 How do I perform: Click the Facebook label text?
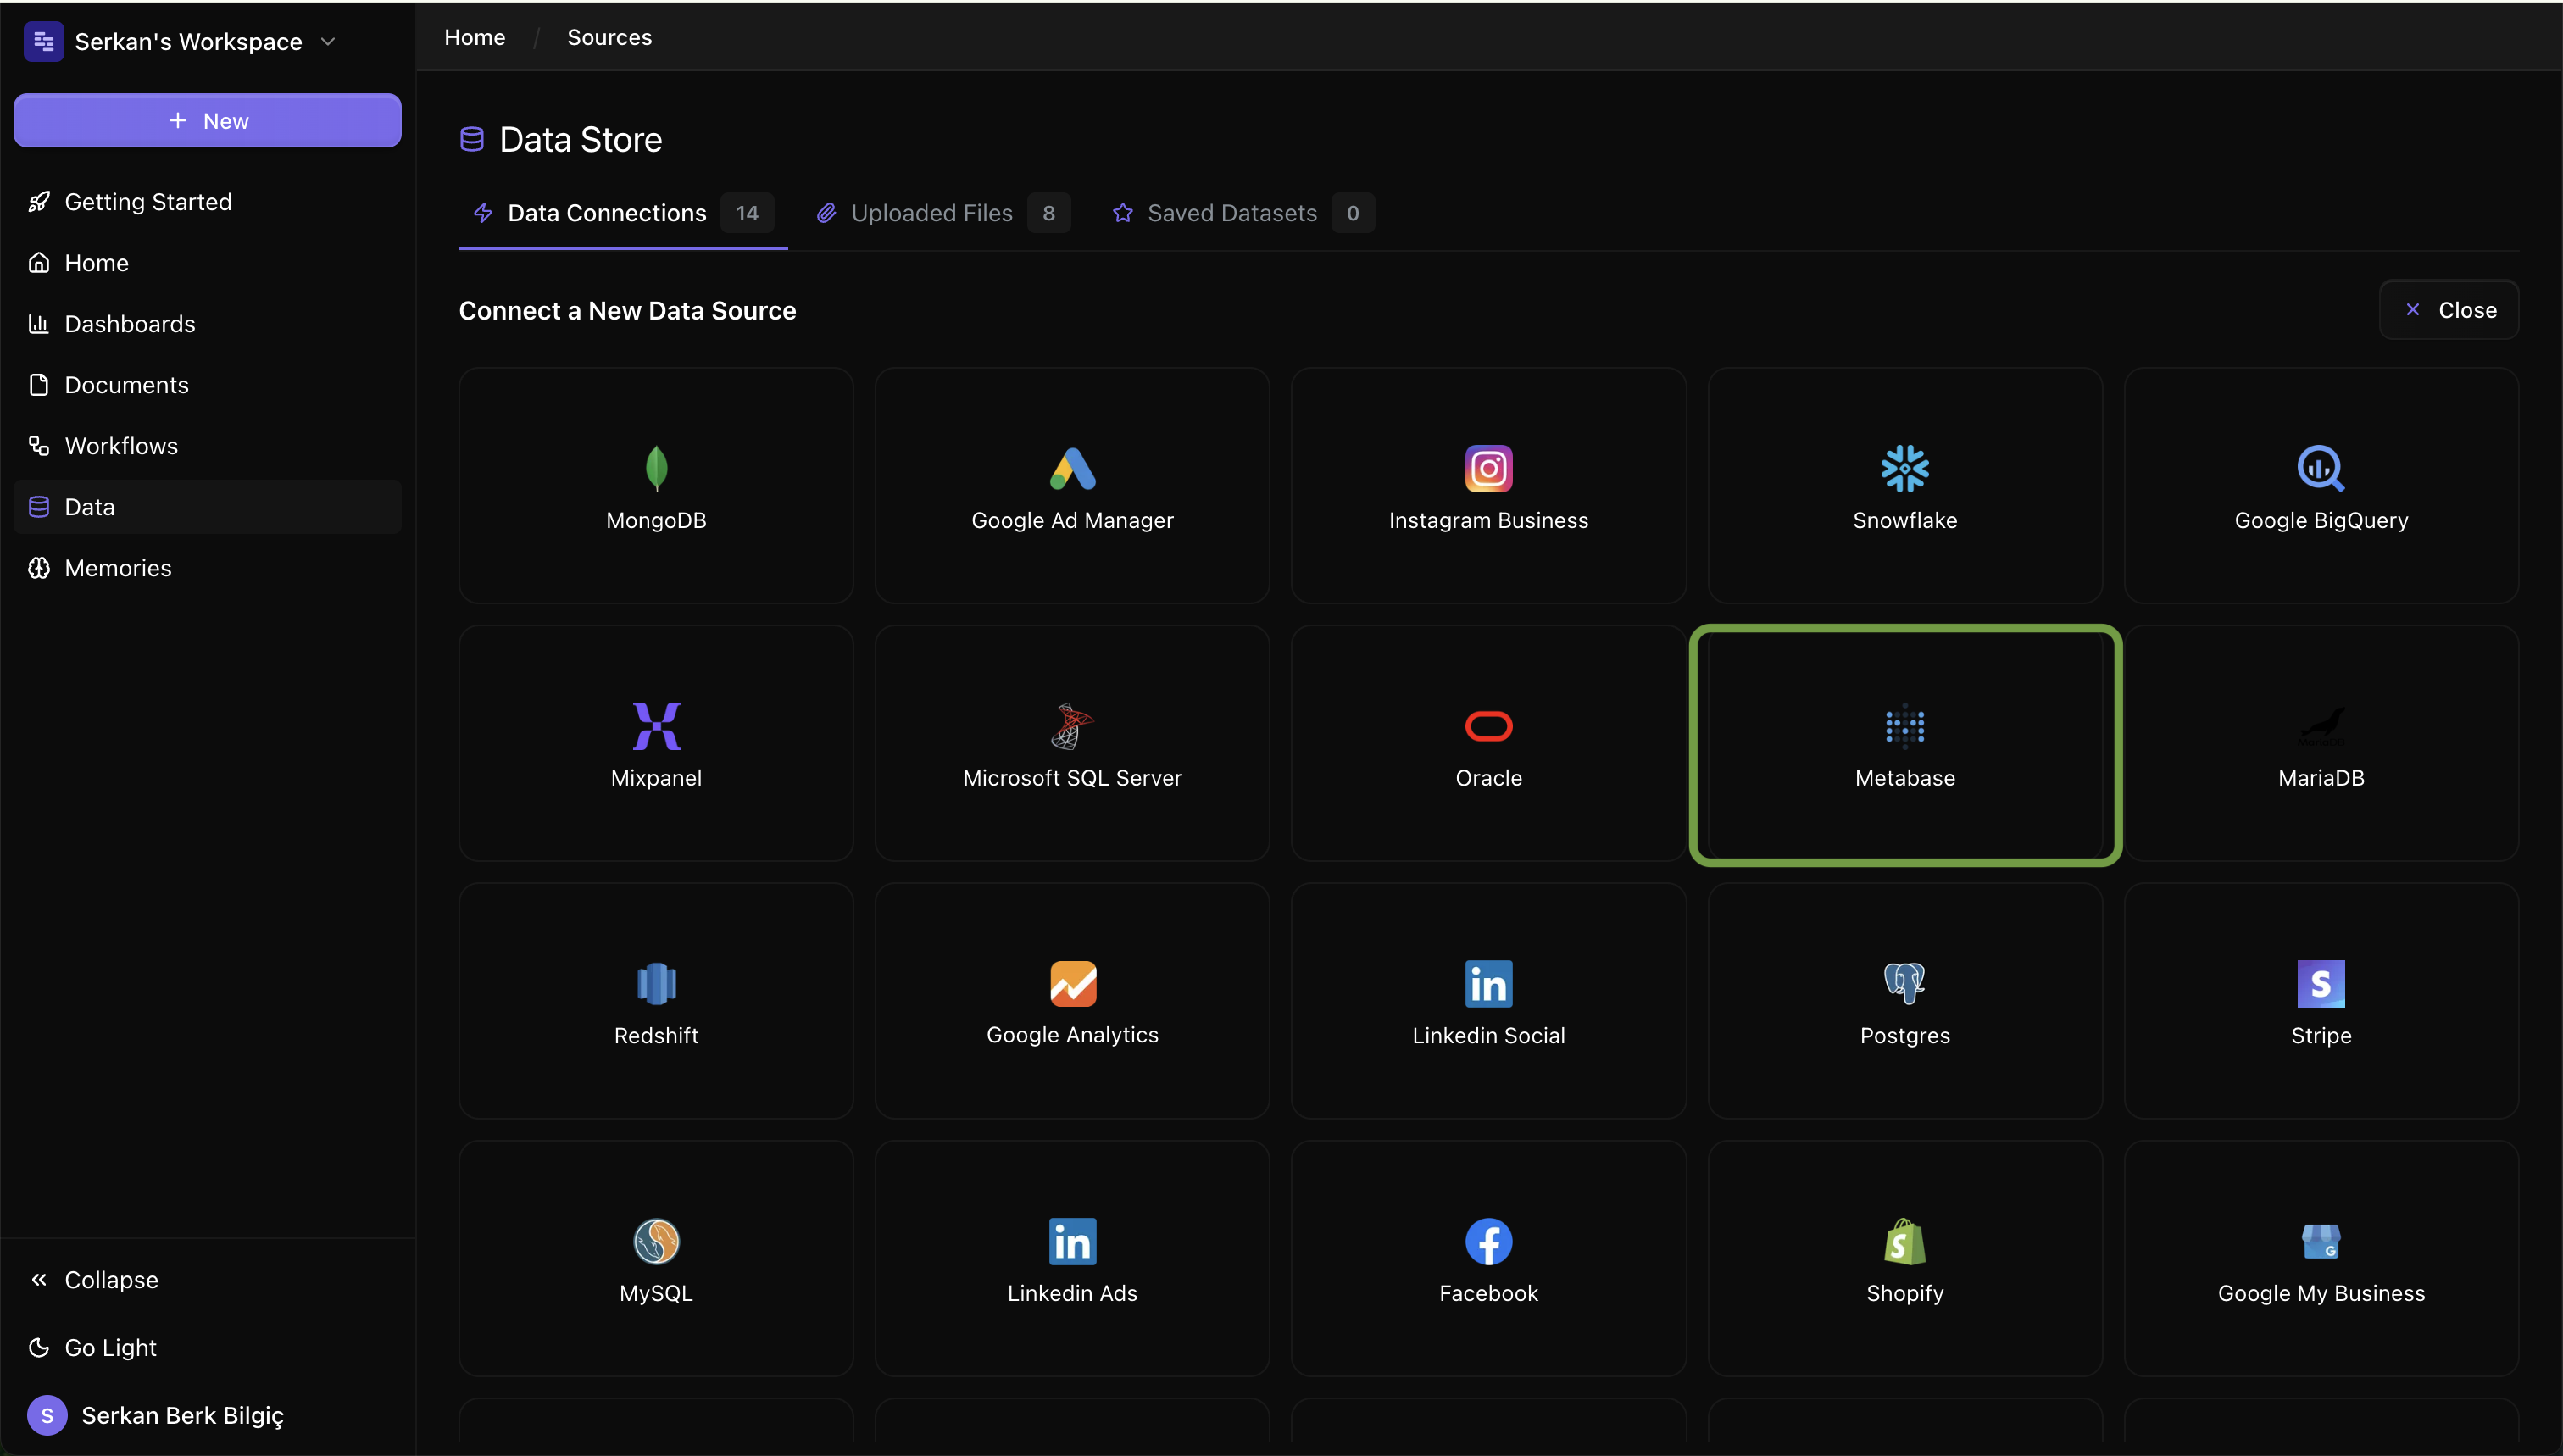[1488, 1293]
